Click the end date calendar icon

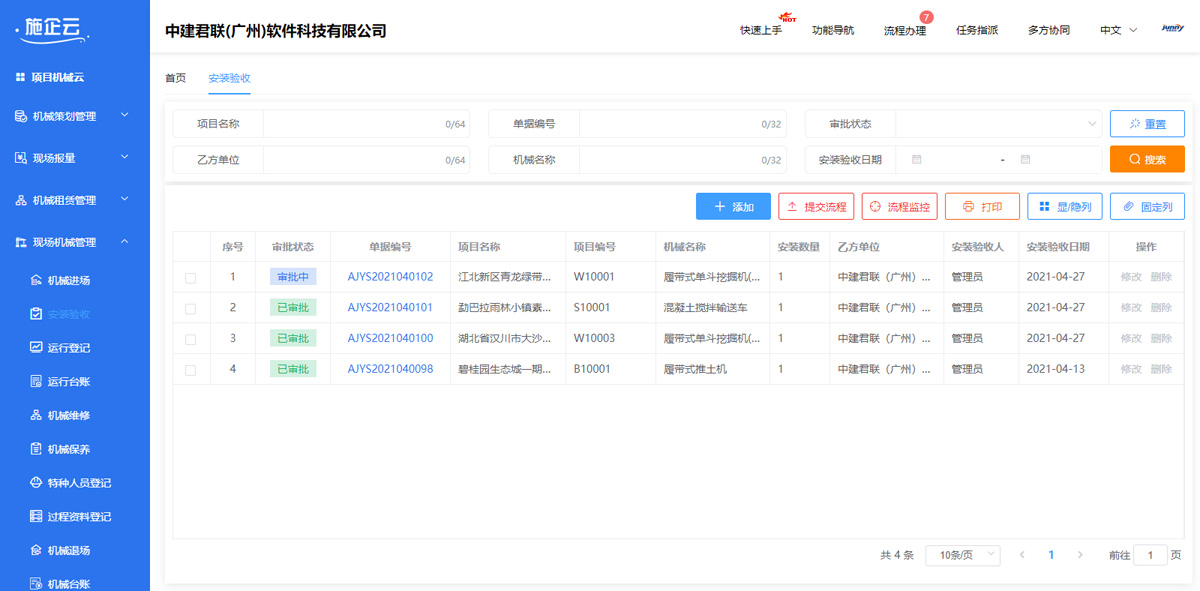(1025, 159)
